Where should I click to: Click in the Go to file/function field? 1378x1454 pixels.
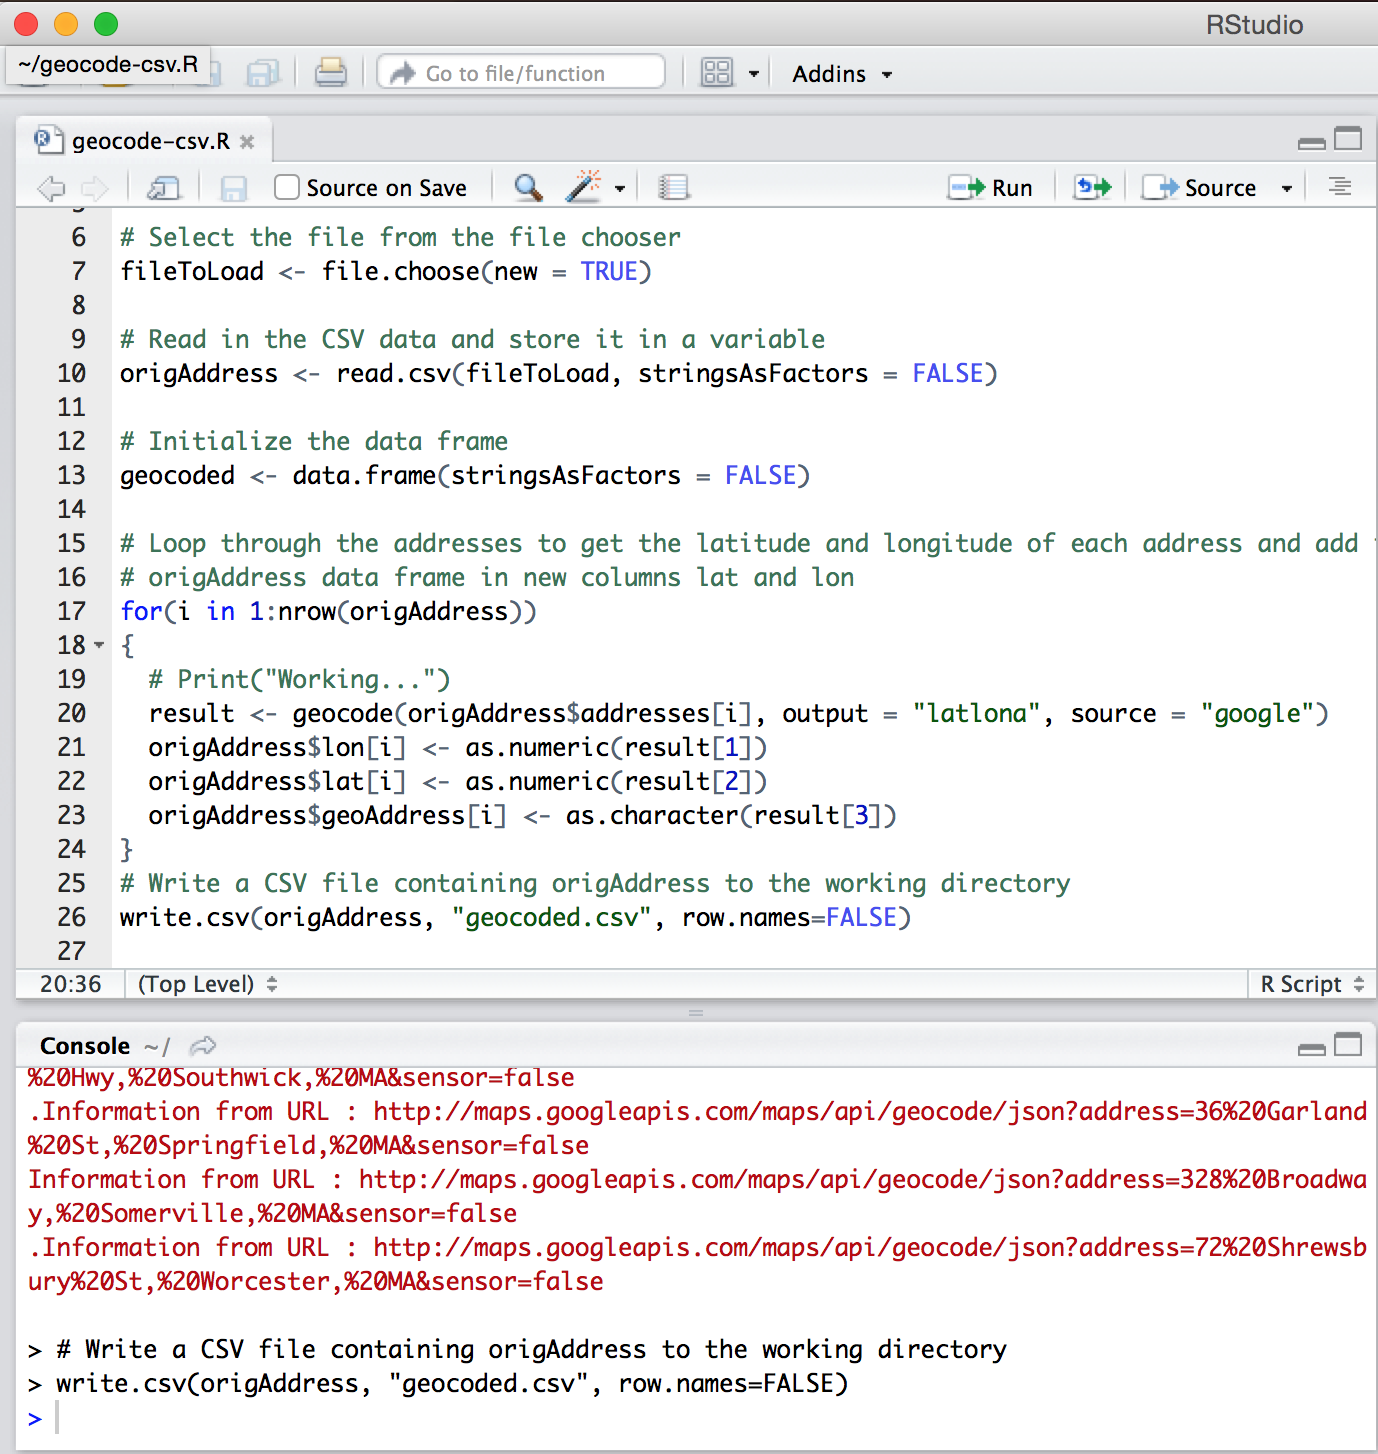(x=520, y=73)
